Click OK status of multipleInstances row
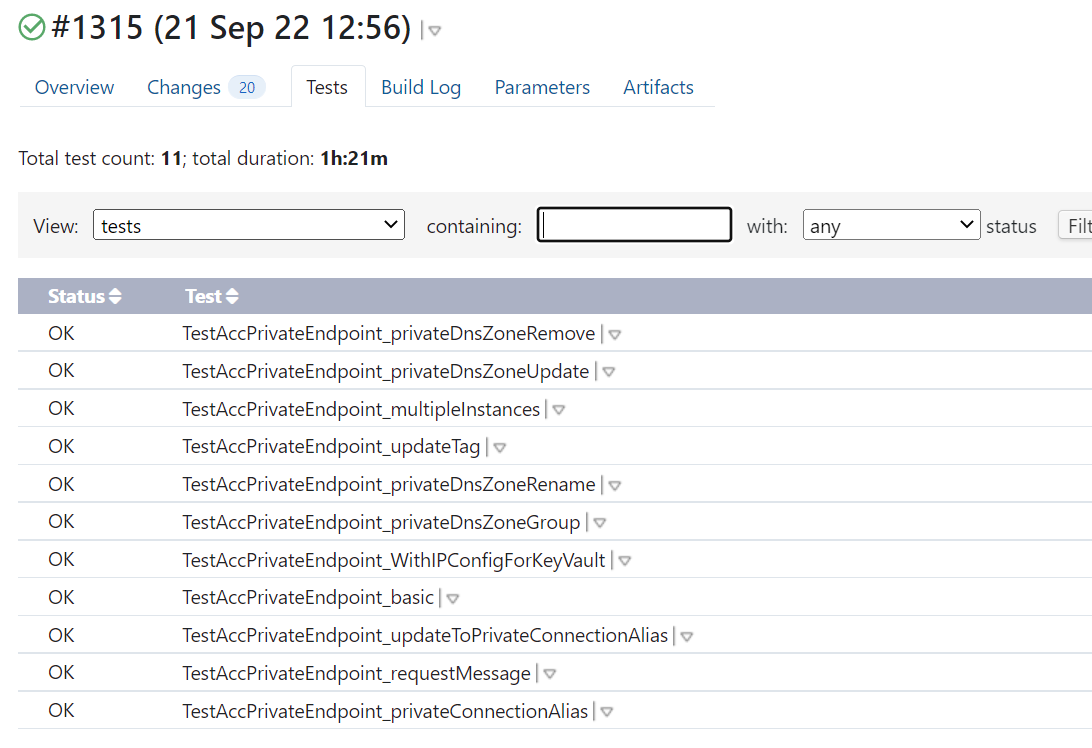 [61, 409]
